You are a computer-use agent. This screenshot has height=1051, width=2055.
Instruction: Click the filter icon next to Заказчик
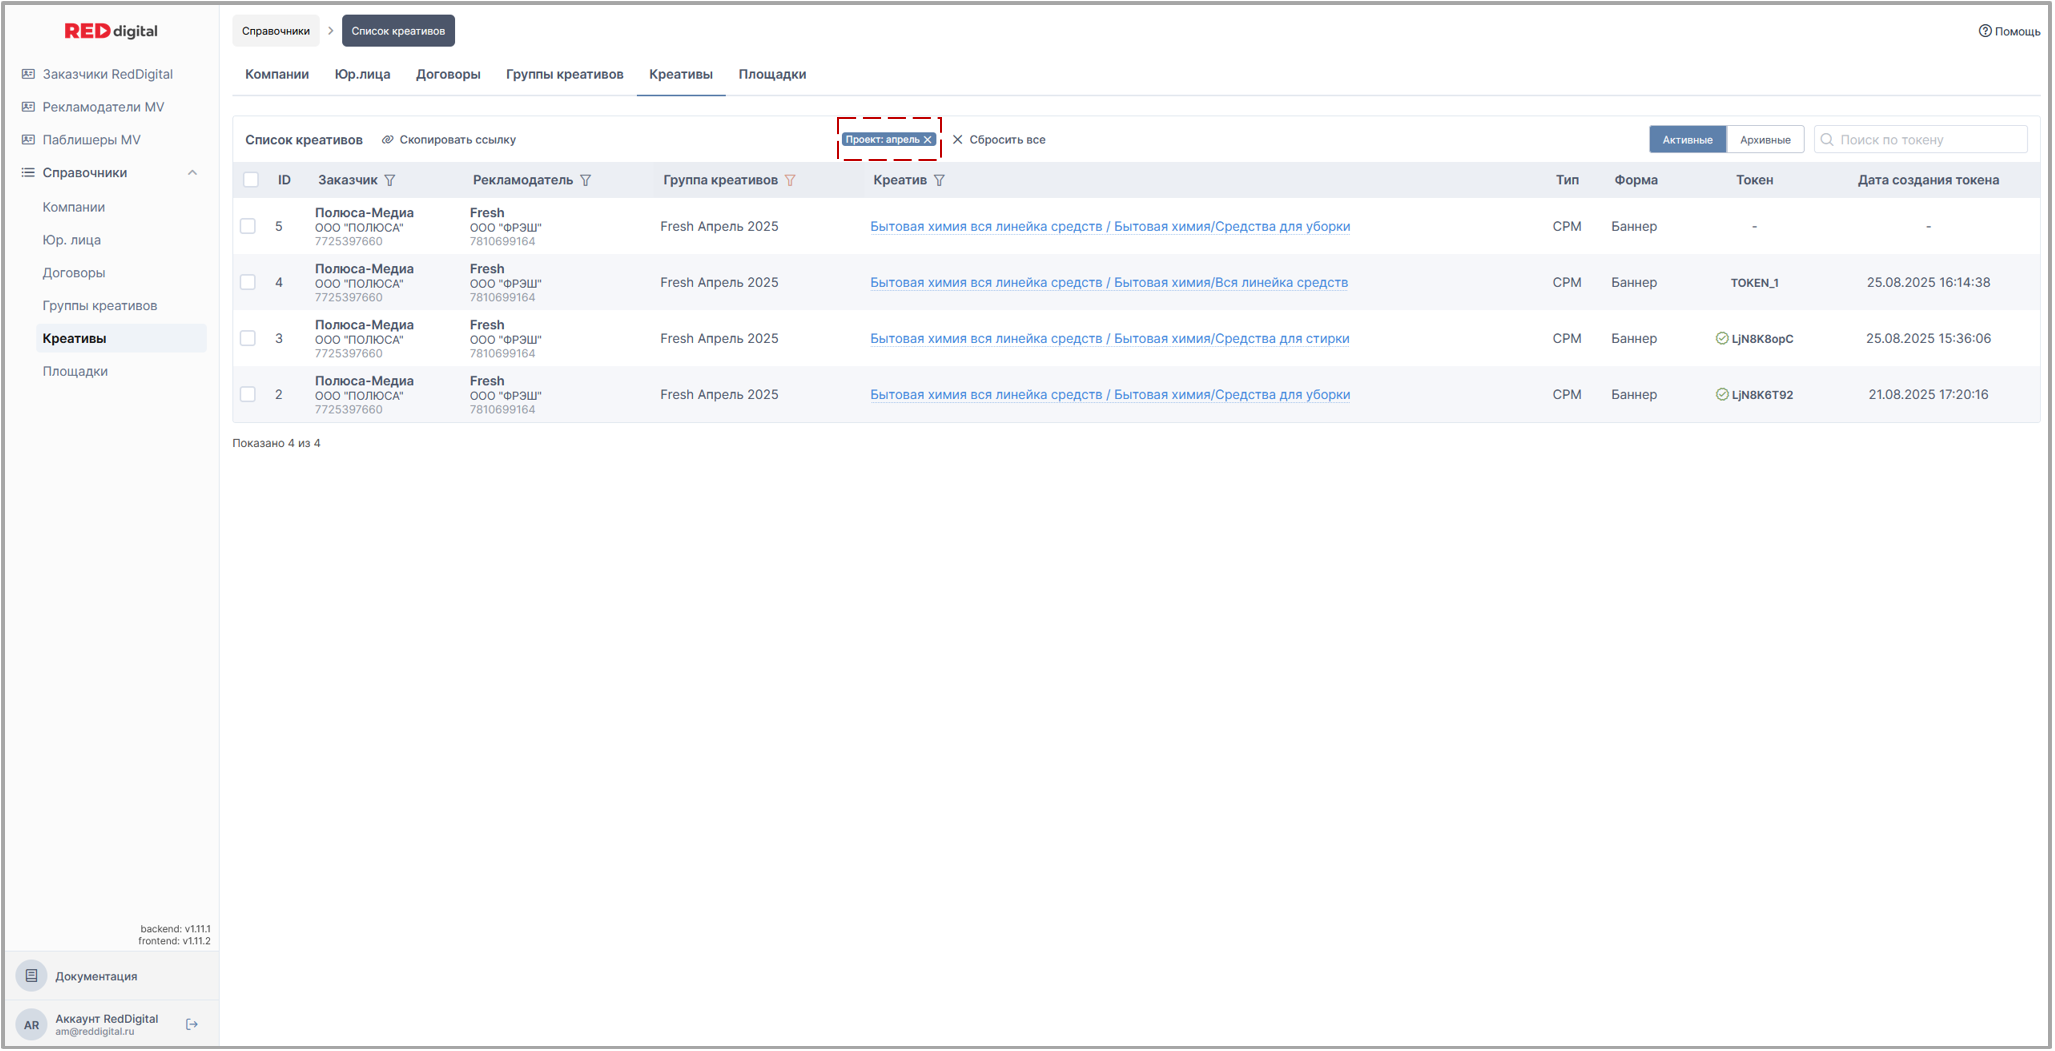pos(390,181)
